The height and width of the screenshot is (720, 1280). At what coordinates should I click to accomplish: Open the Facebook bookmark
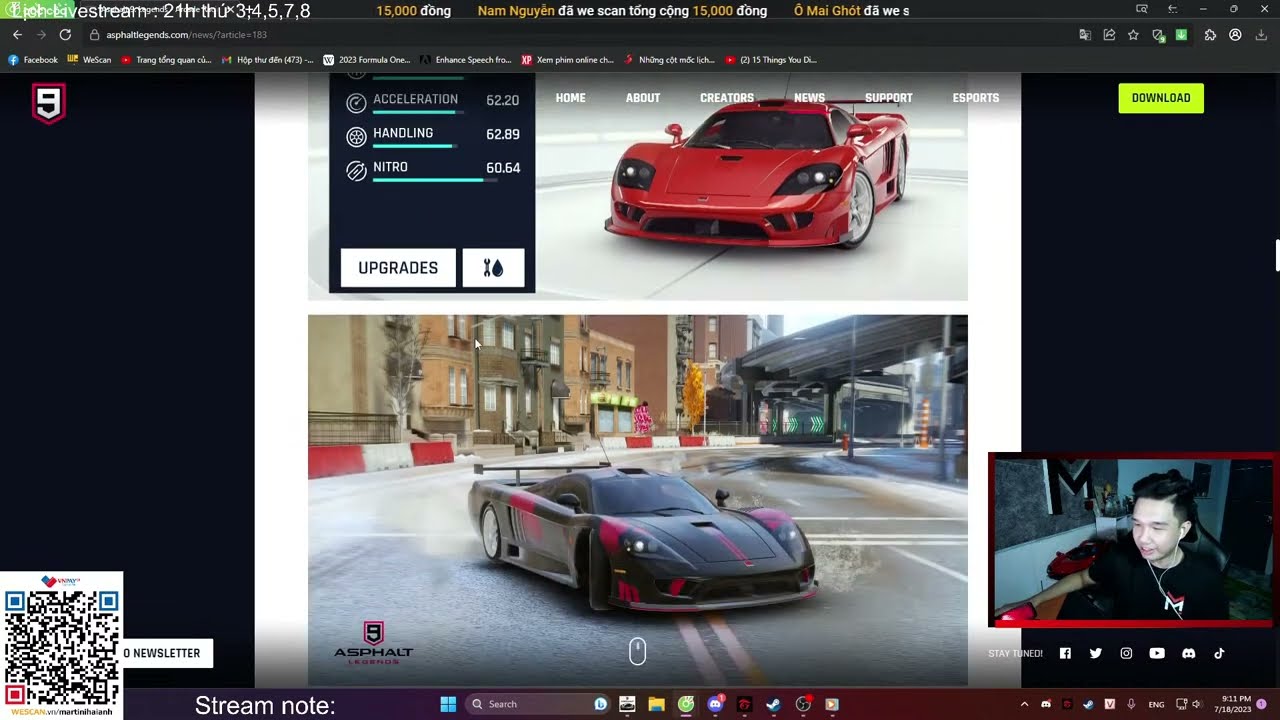click(33, 60)
